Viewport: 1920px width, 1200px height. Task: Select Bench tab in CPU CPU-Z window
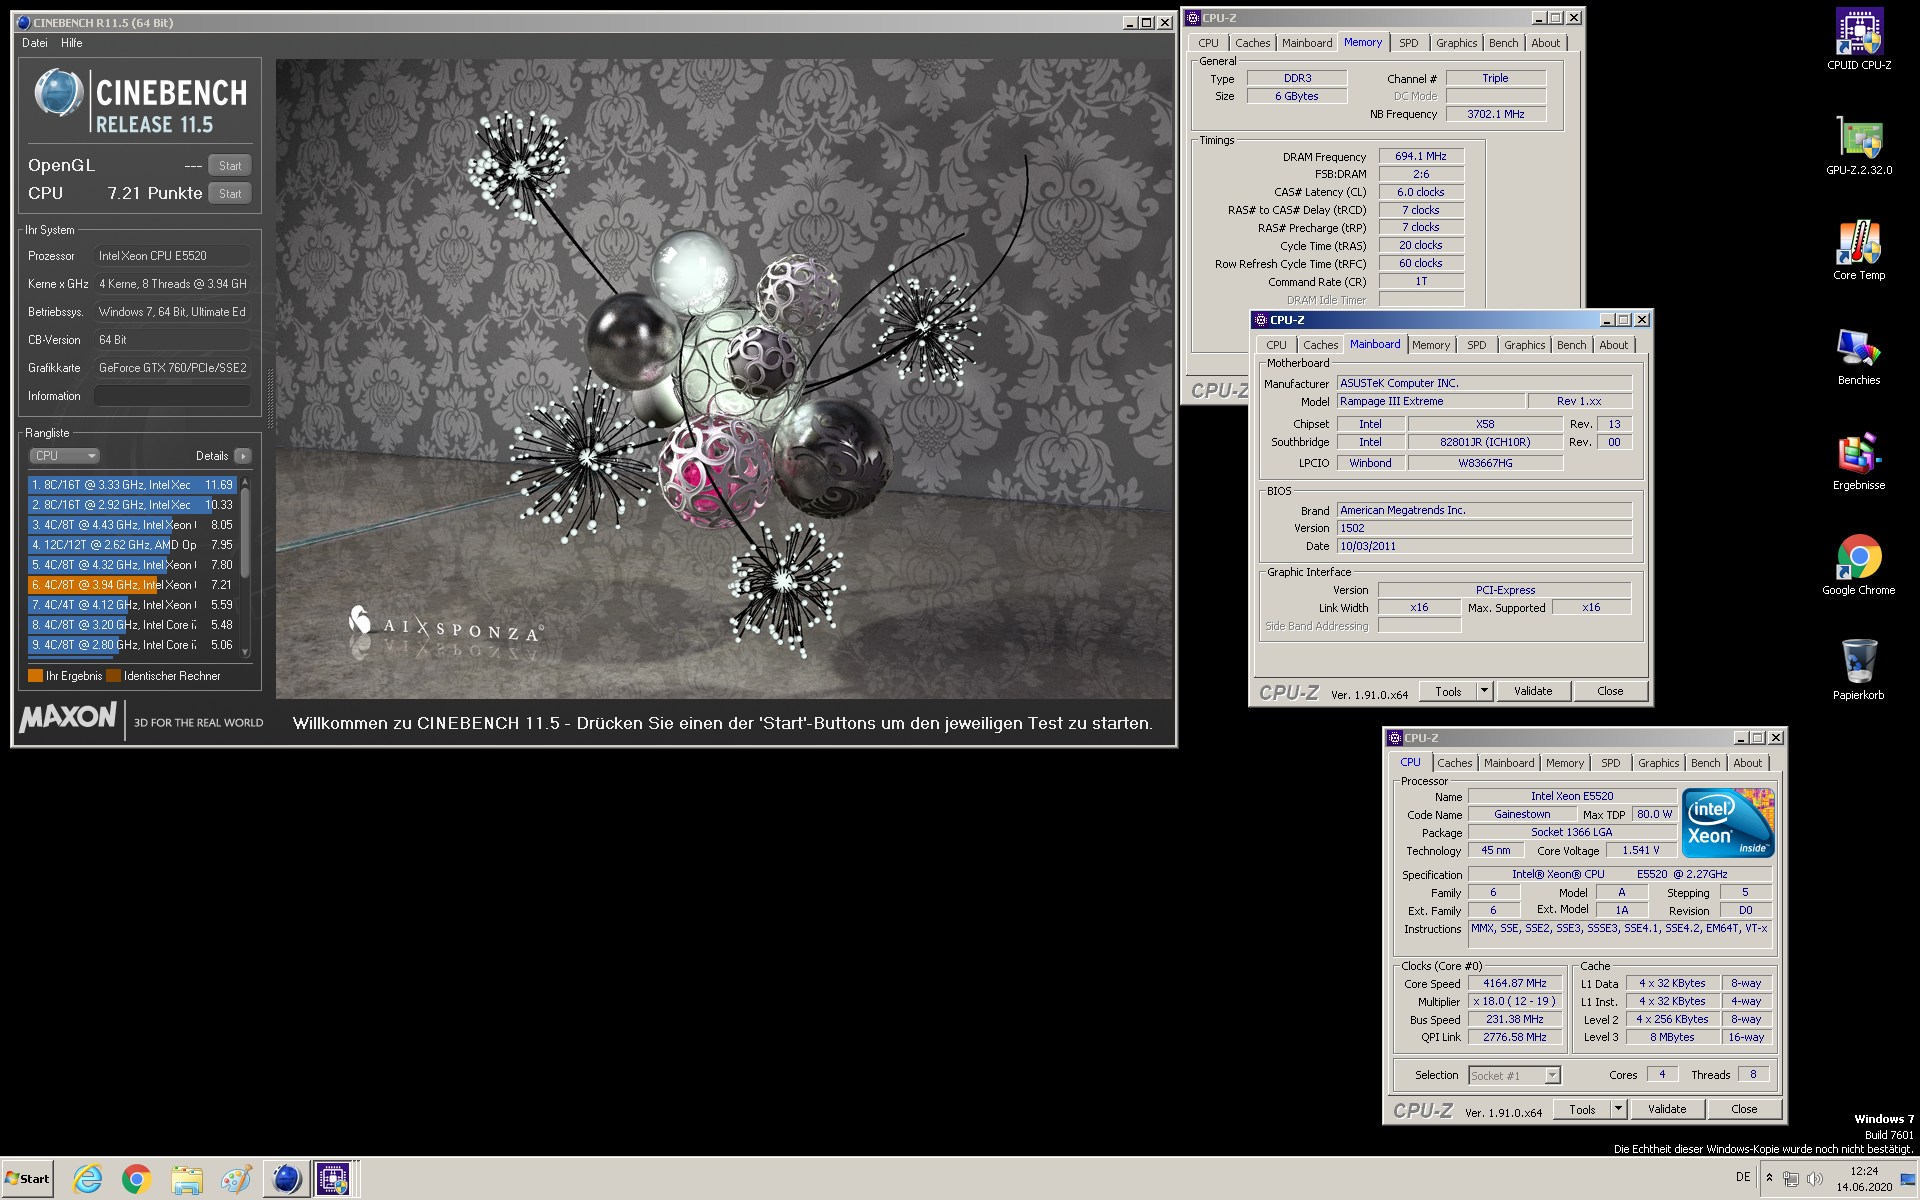pos(1705,763)
